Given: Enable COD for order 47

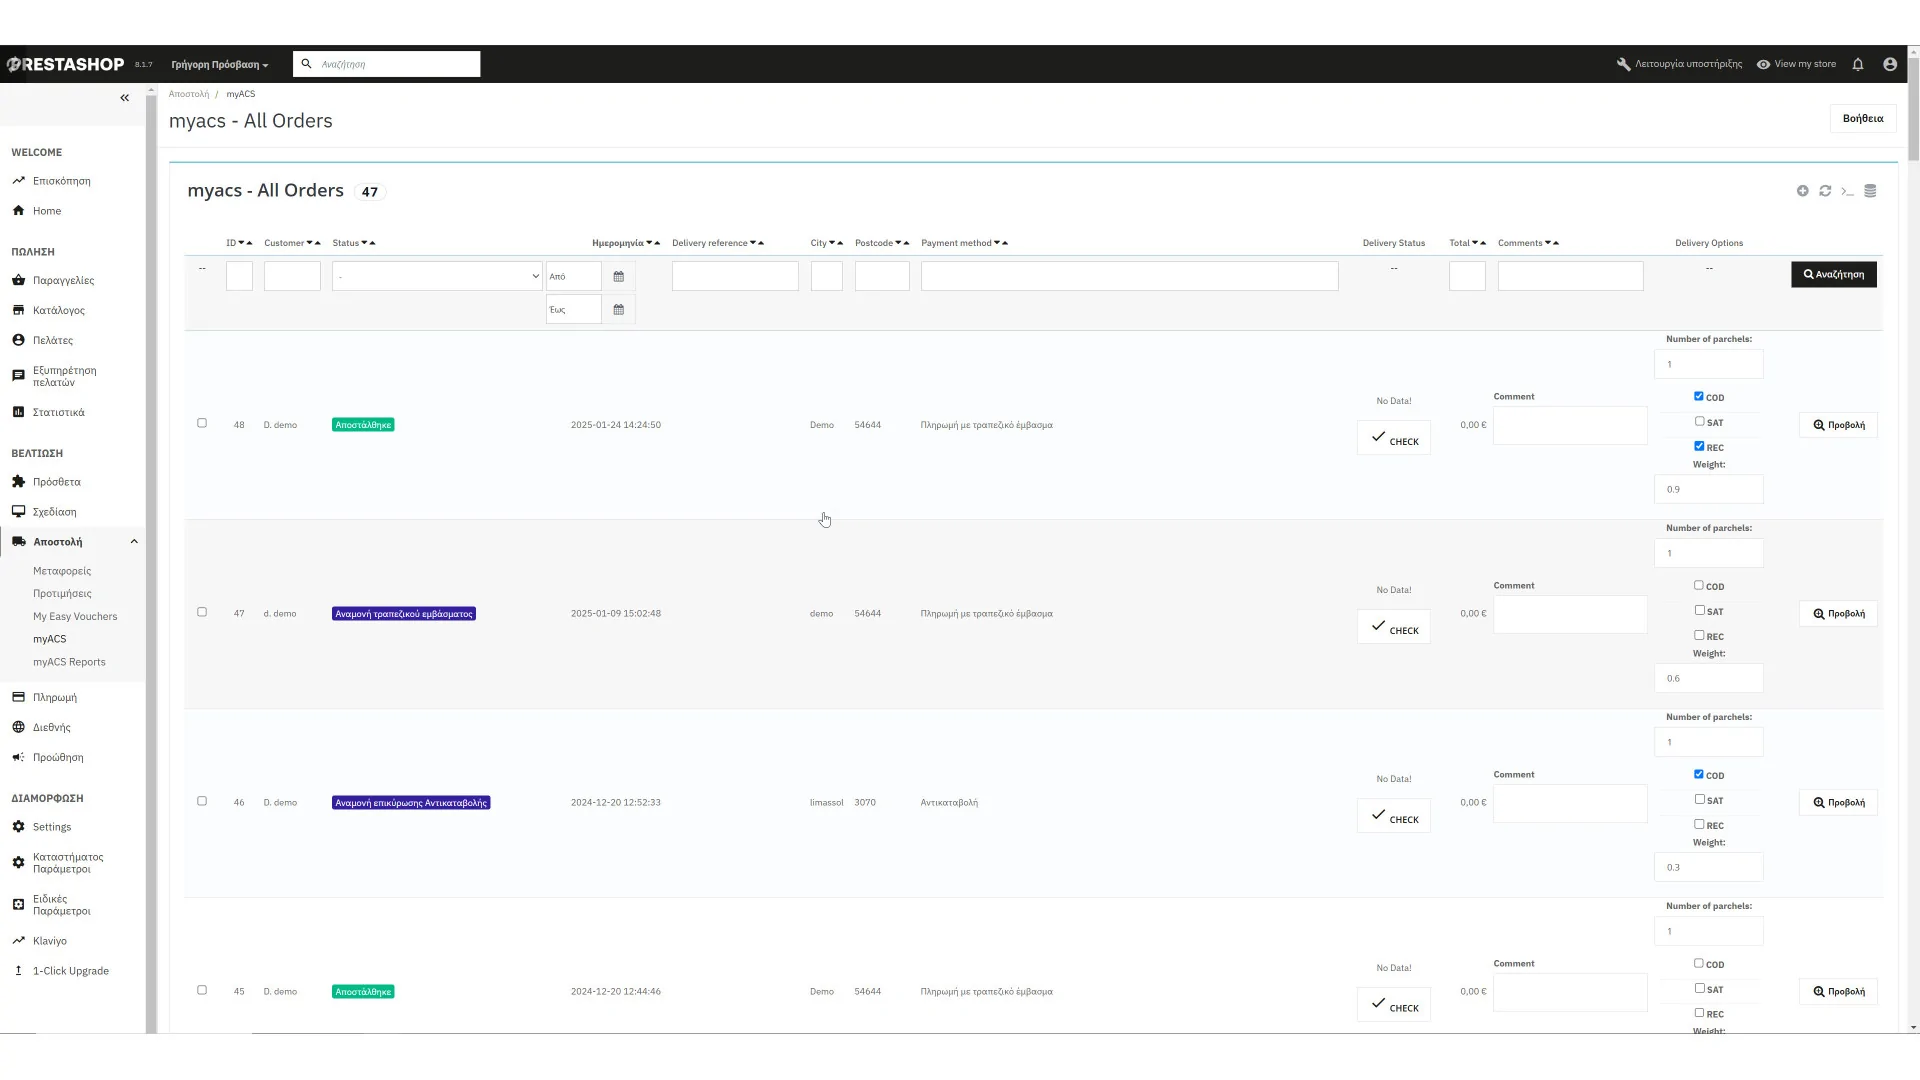Looking at the screenshot, I should pos(1698,585).
